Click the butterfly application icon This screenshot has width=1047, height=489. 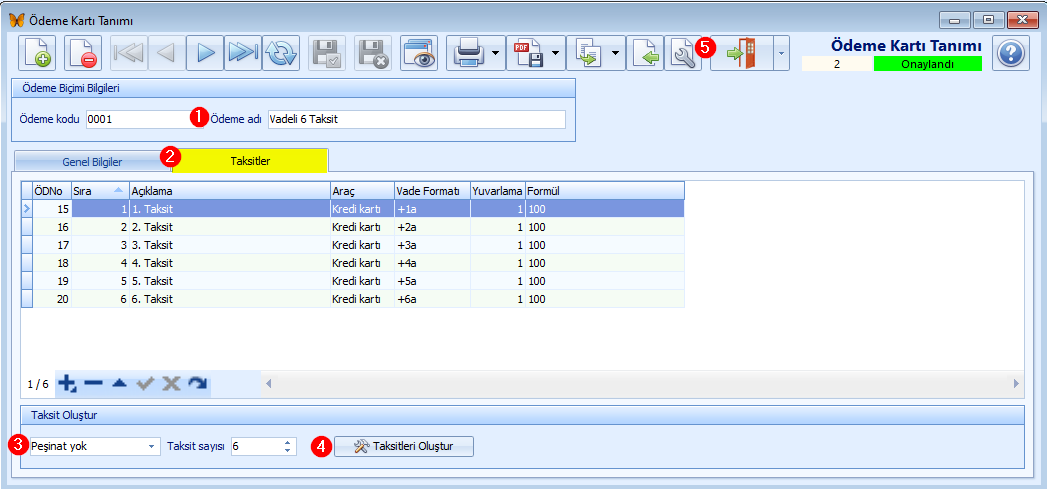coord(17,19)
